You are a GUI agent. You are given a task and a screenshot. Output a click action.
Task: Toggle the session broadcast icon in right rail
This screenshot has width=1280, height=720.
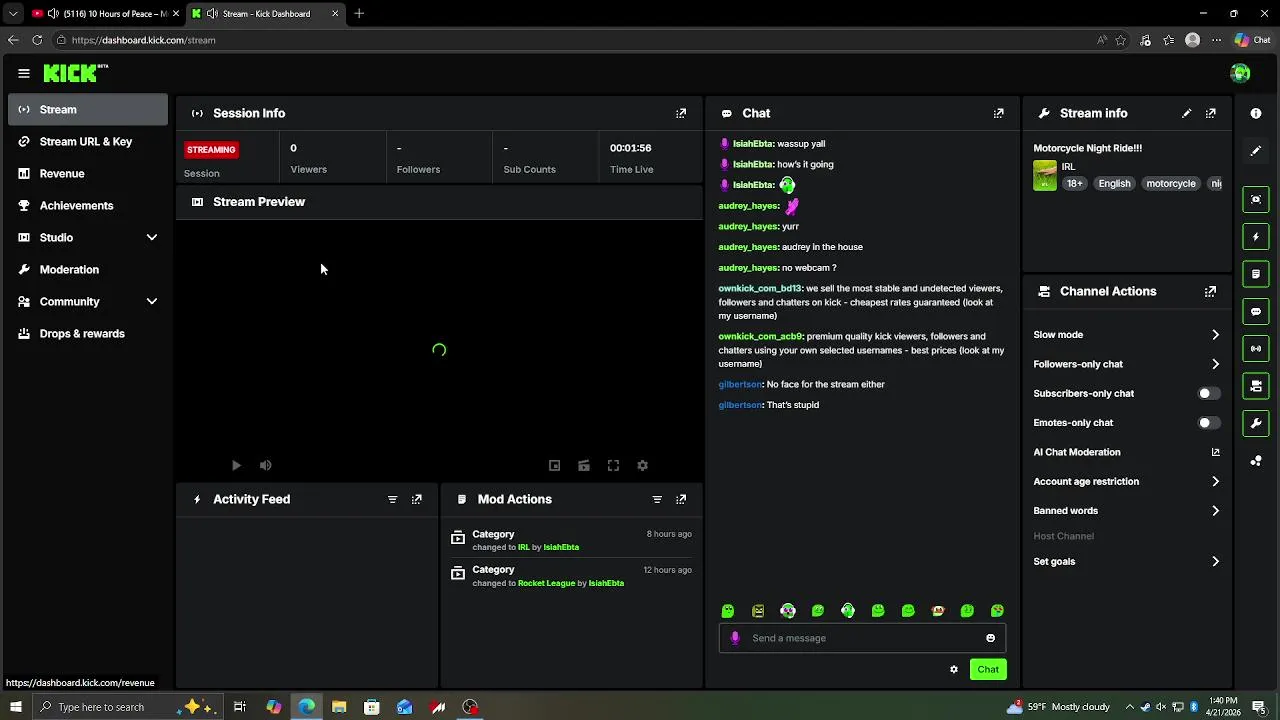(1256, 349)
